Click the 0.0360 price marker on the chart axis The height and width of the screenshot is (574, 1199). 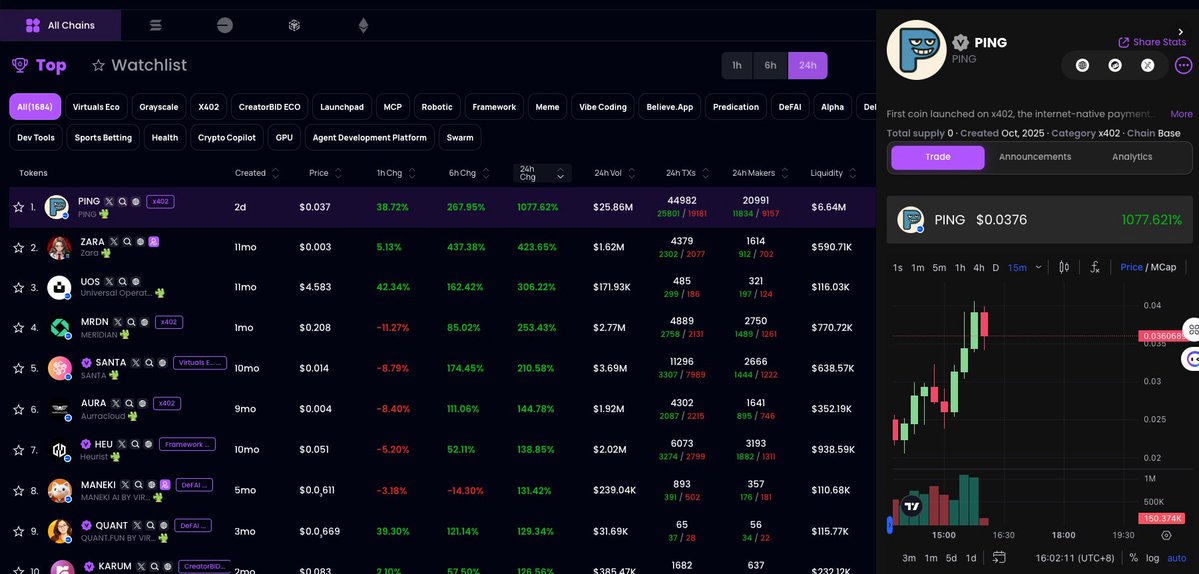click(x=1162, y=336)
